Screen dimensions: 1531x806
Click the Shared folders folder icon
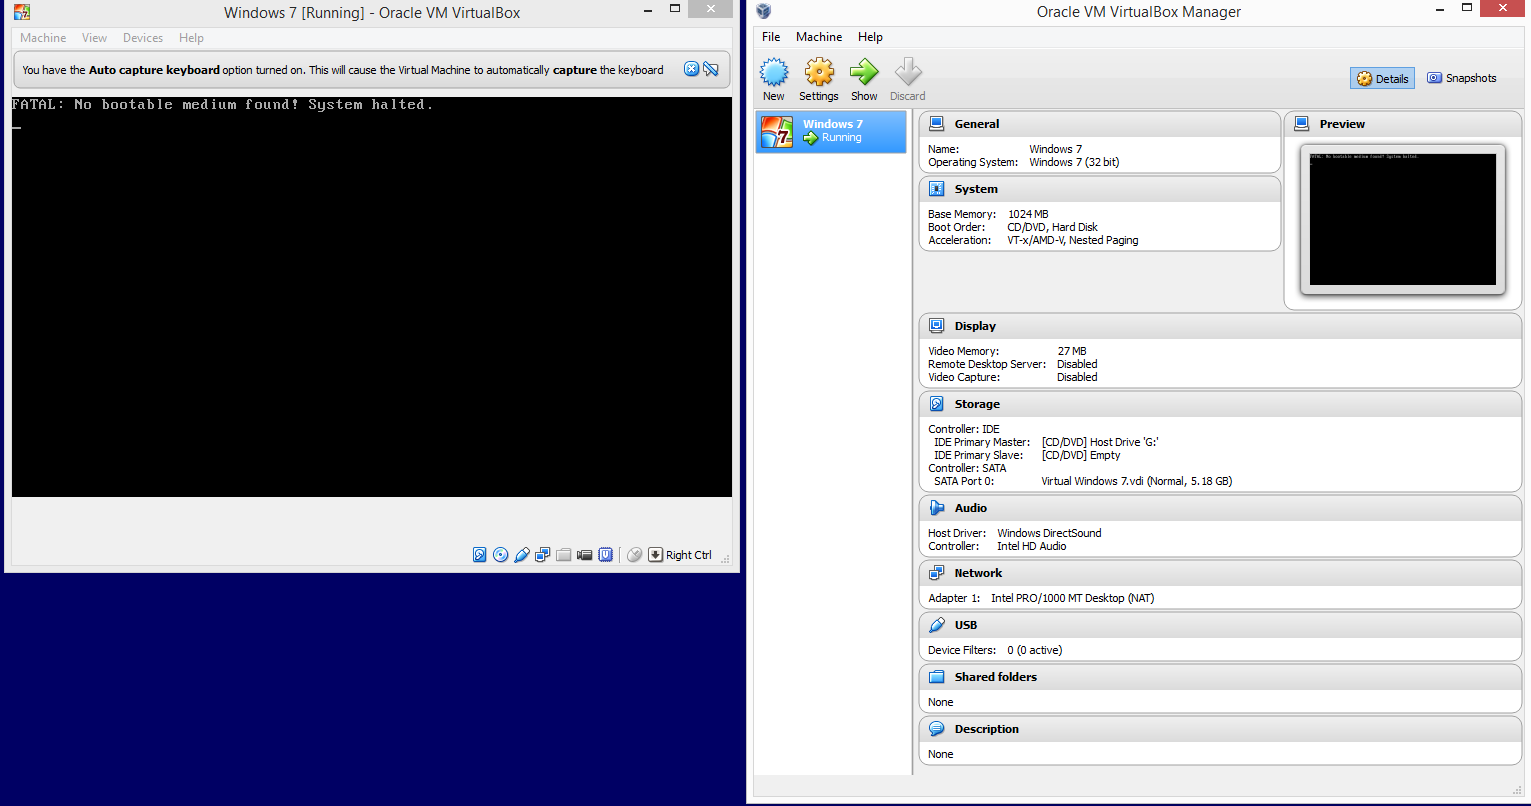(937, 677)
